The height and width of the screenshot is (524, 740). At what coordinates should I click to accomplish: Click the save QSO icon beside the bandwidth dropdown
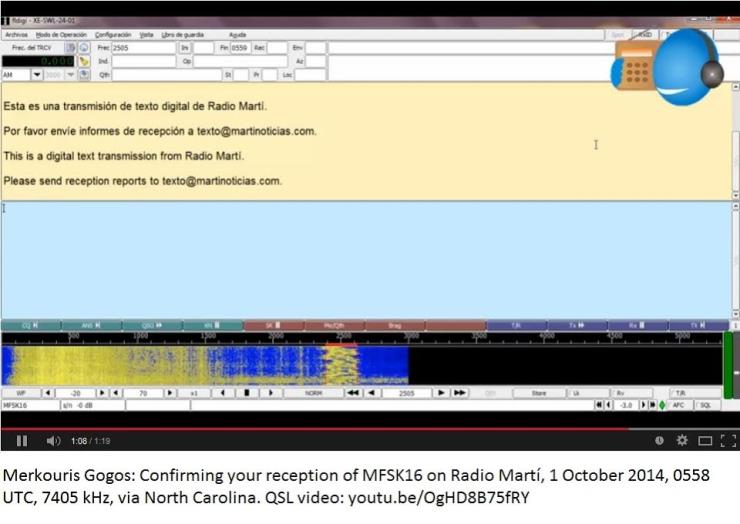coord(84,75)
